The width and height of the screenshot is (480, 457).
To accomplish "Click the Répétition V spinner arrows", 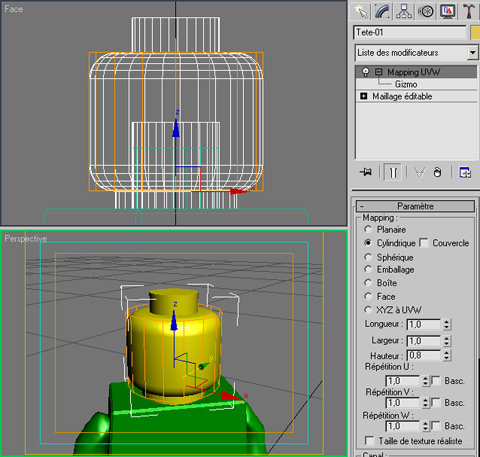I will click(x=425, y=403).
